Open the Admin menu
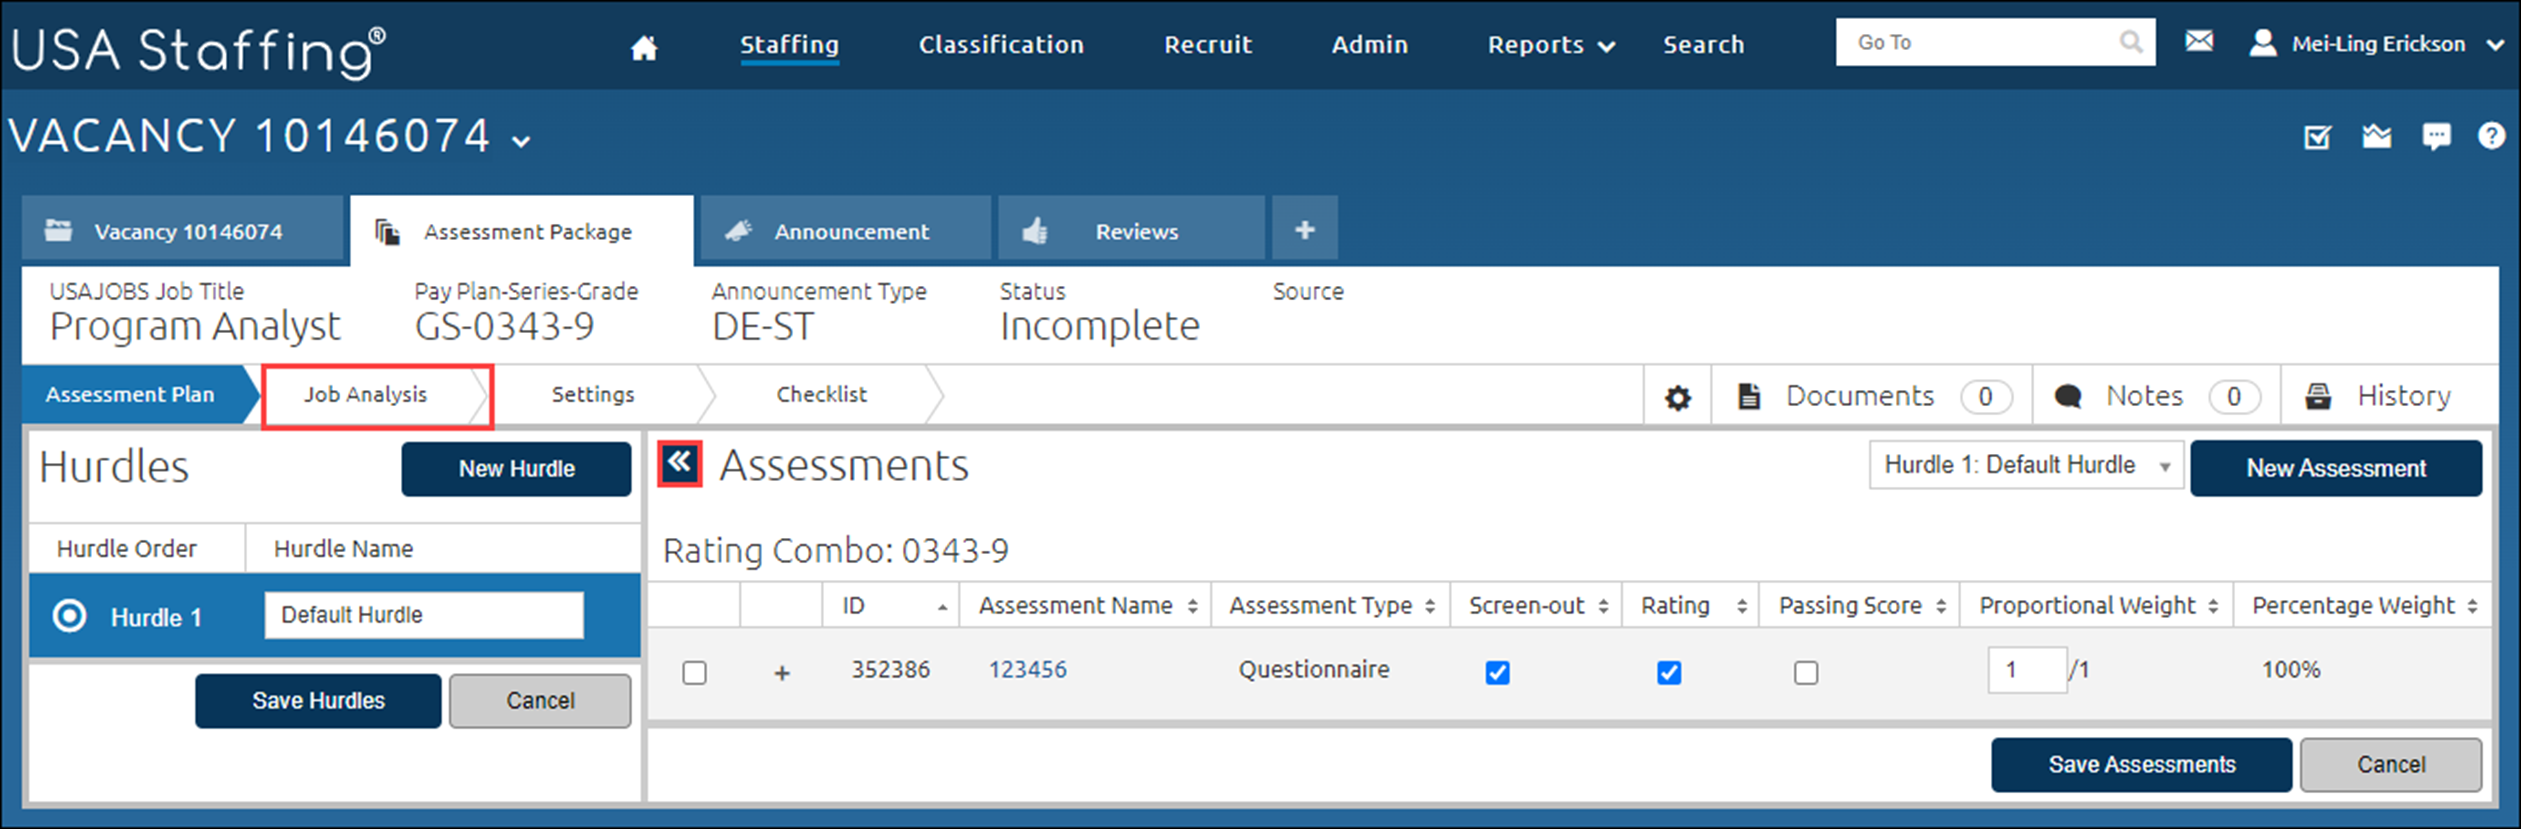 1369,45
